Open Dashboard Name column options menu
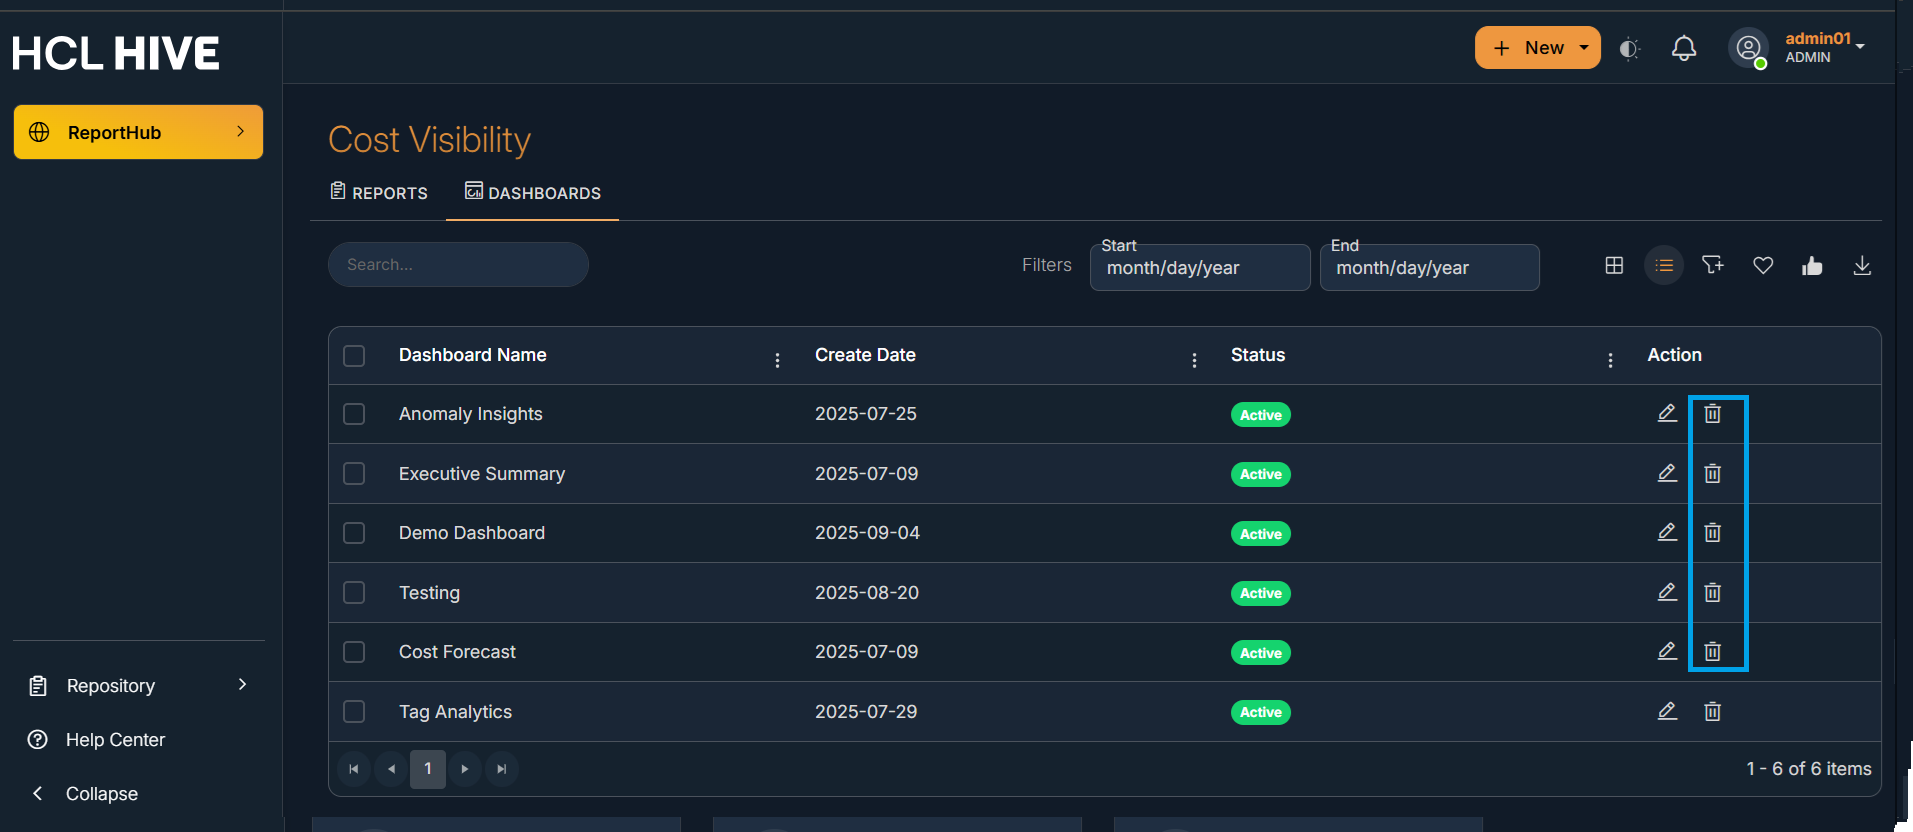This screenshot has width=1913, height=832. pyautogui.click(x=777, y=360)
